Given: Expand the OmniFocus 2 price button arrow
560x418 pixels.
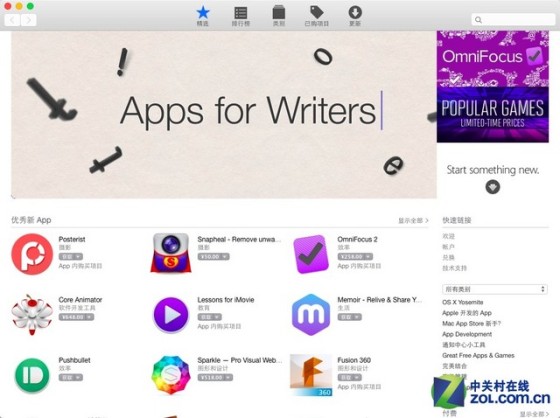Looking at the screenshot, I should coord(368,257).
